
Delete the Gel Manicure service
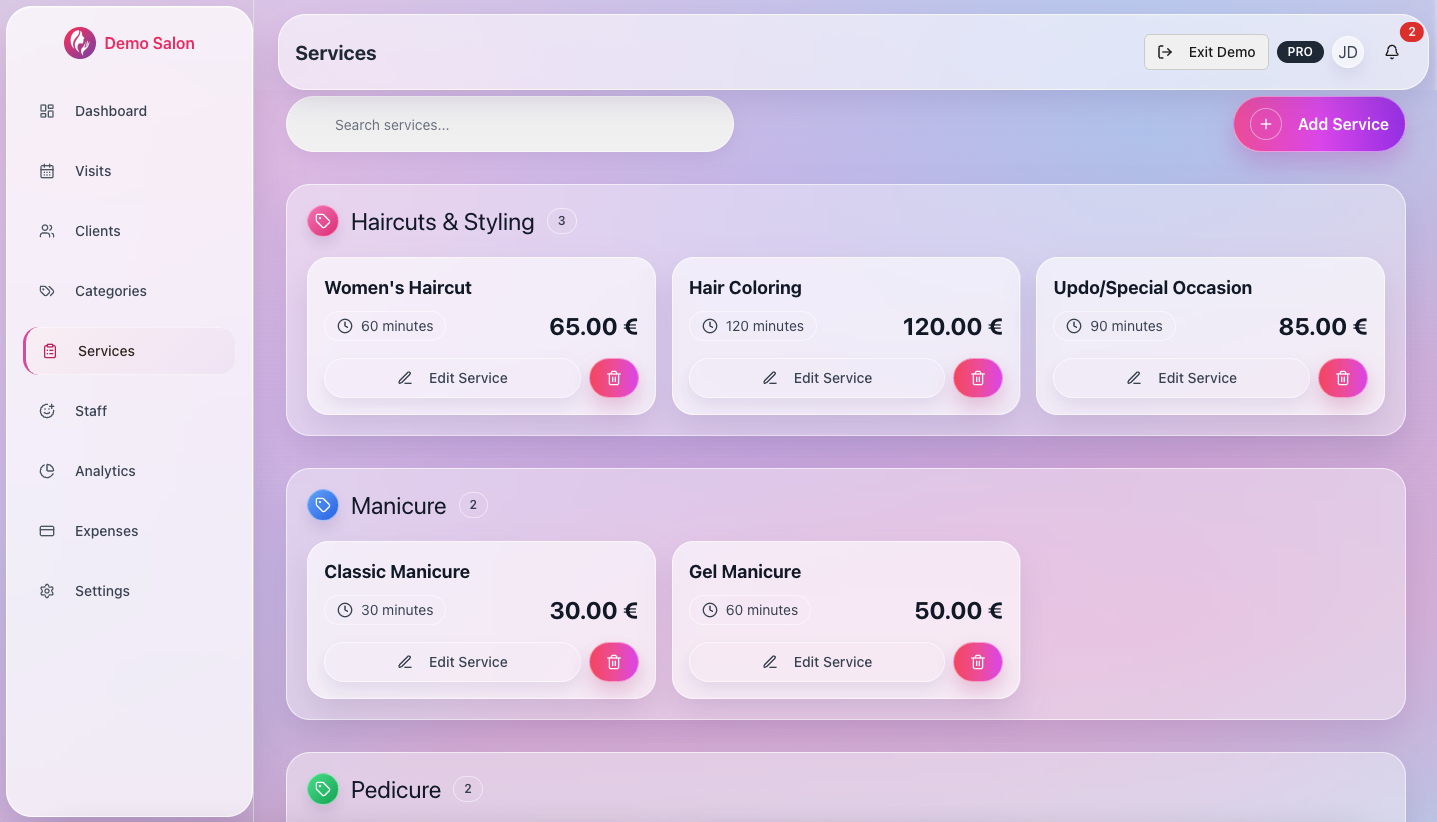pos(978,662)
